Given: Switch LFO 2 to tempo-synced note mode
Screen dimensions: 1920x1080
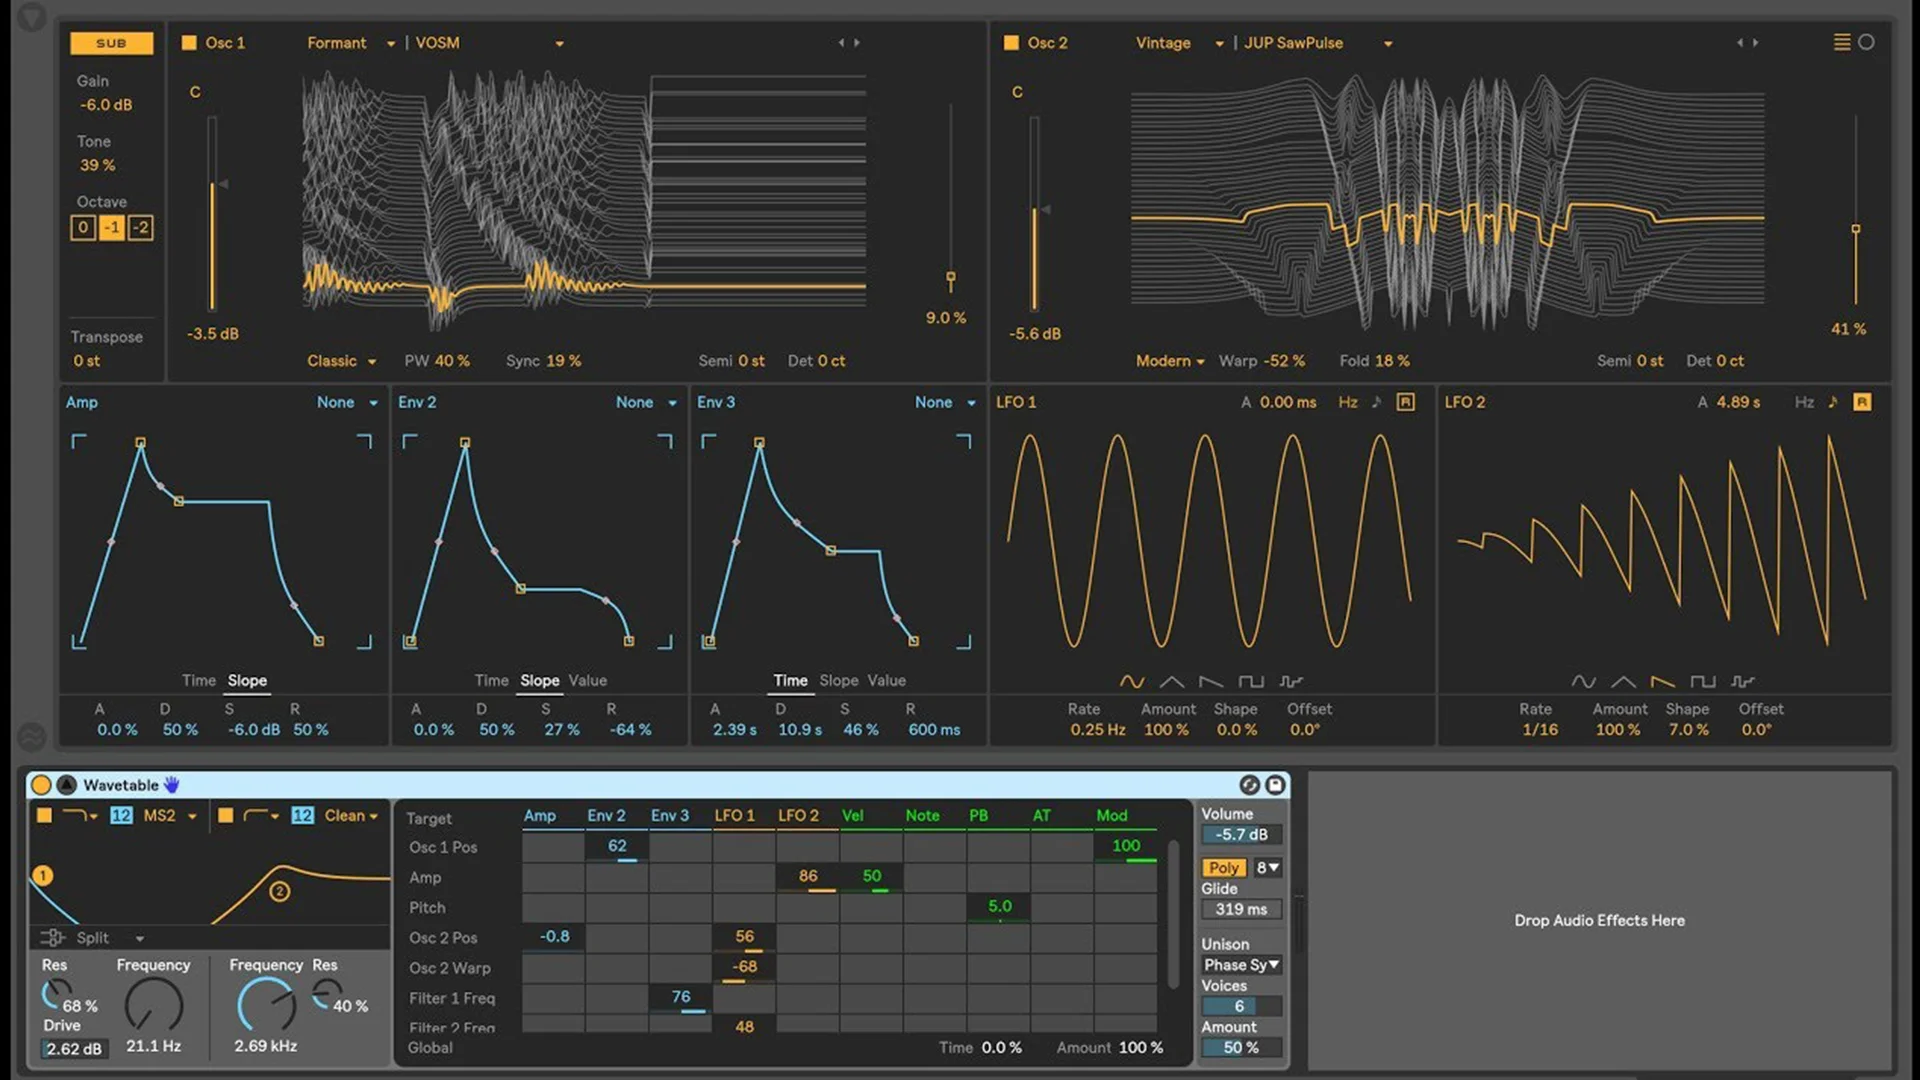Looking at the screenshot, I should pos(1832,402).
